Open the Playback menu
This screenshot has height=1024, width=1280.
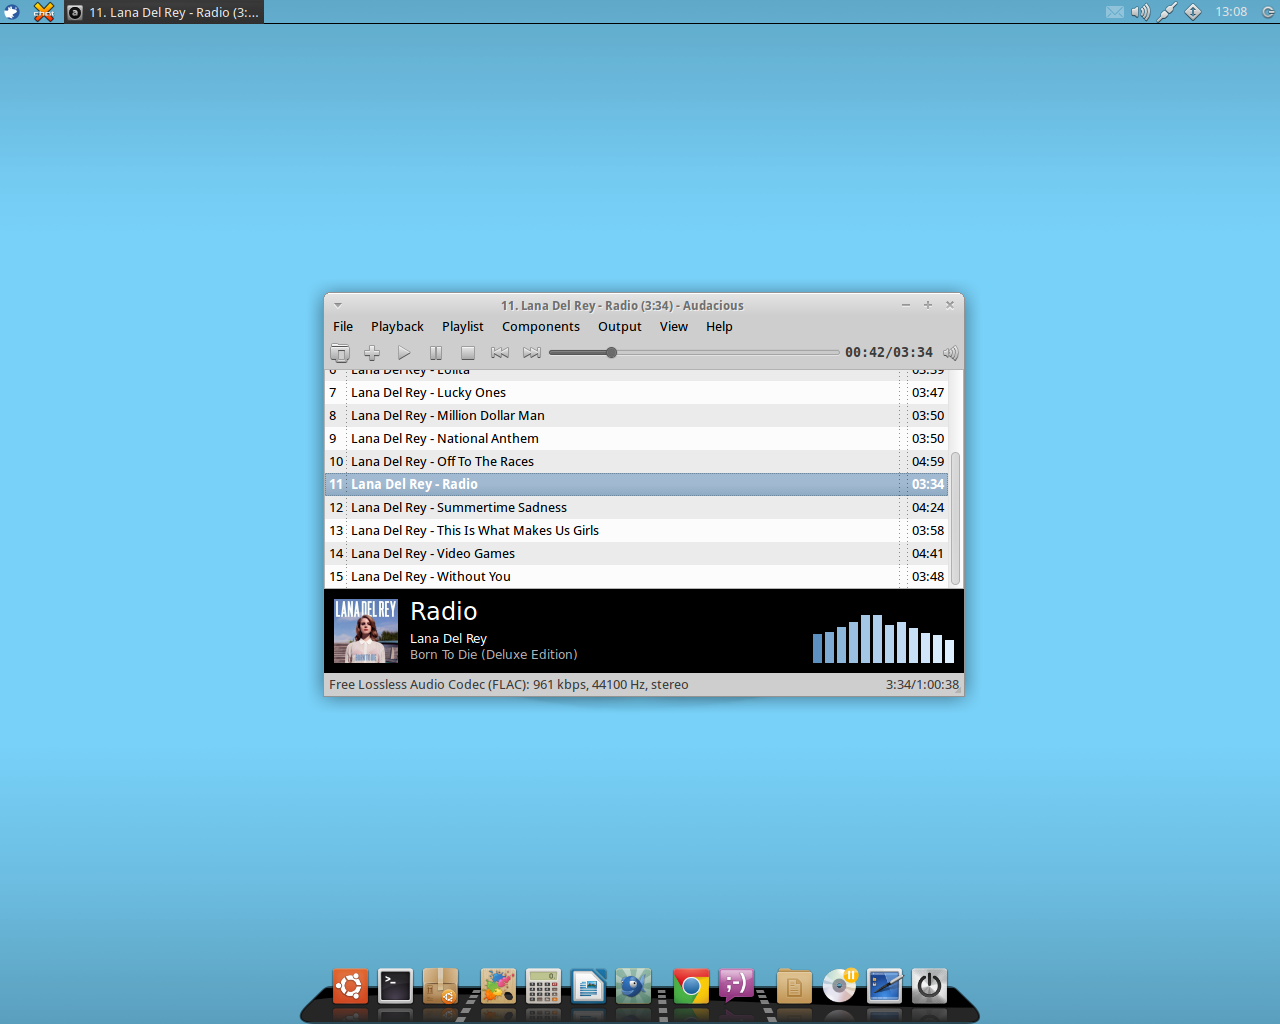point(397,326)
